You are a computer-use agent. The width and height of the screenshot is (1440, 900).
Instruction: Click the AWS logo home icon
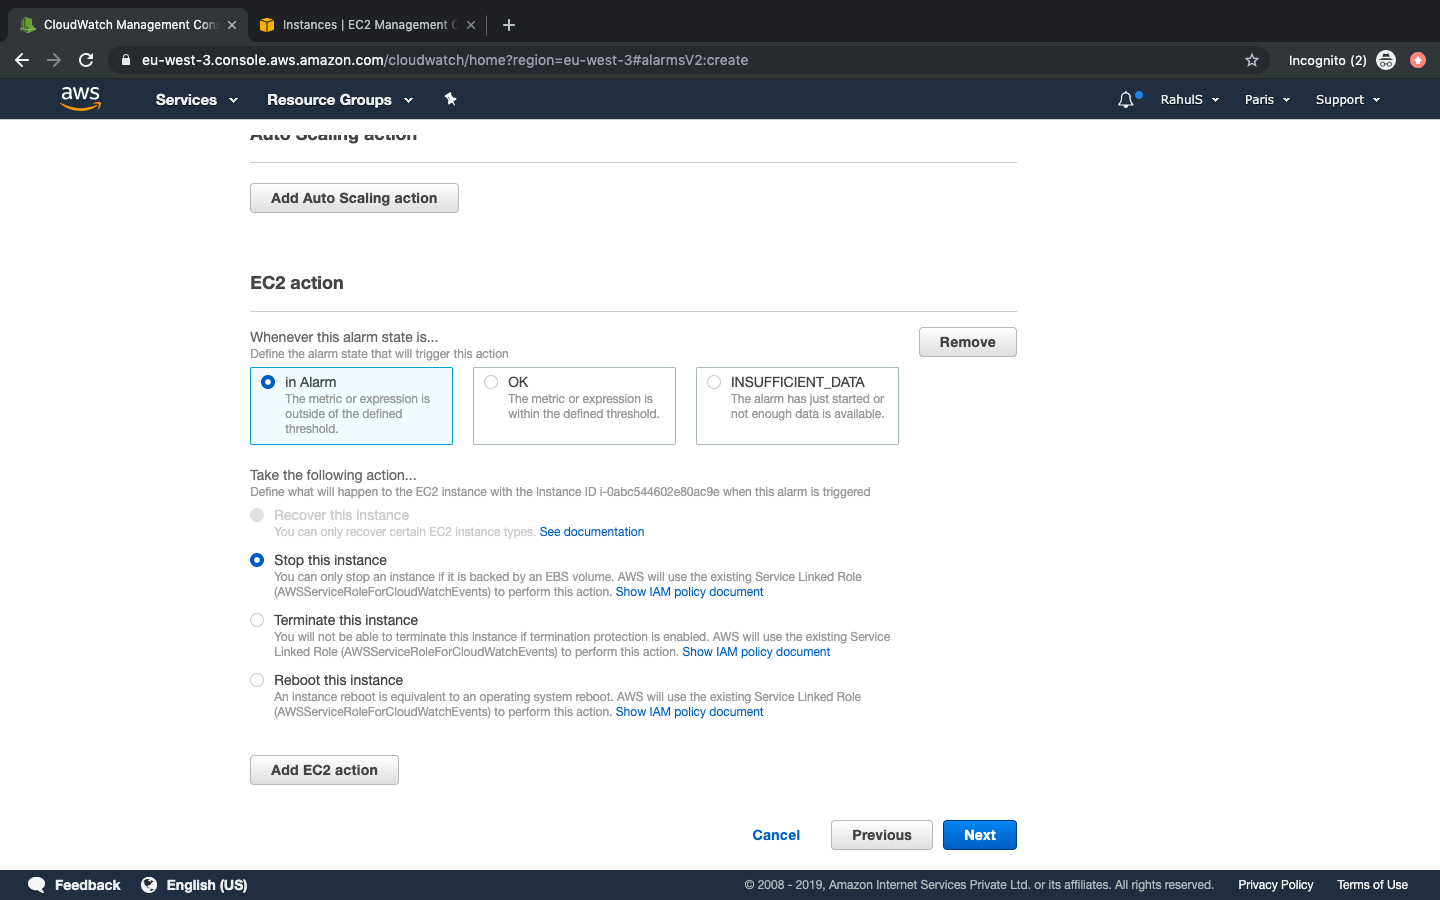point(80,98)
